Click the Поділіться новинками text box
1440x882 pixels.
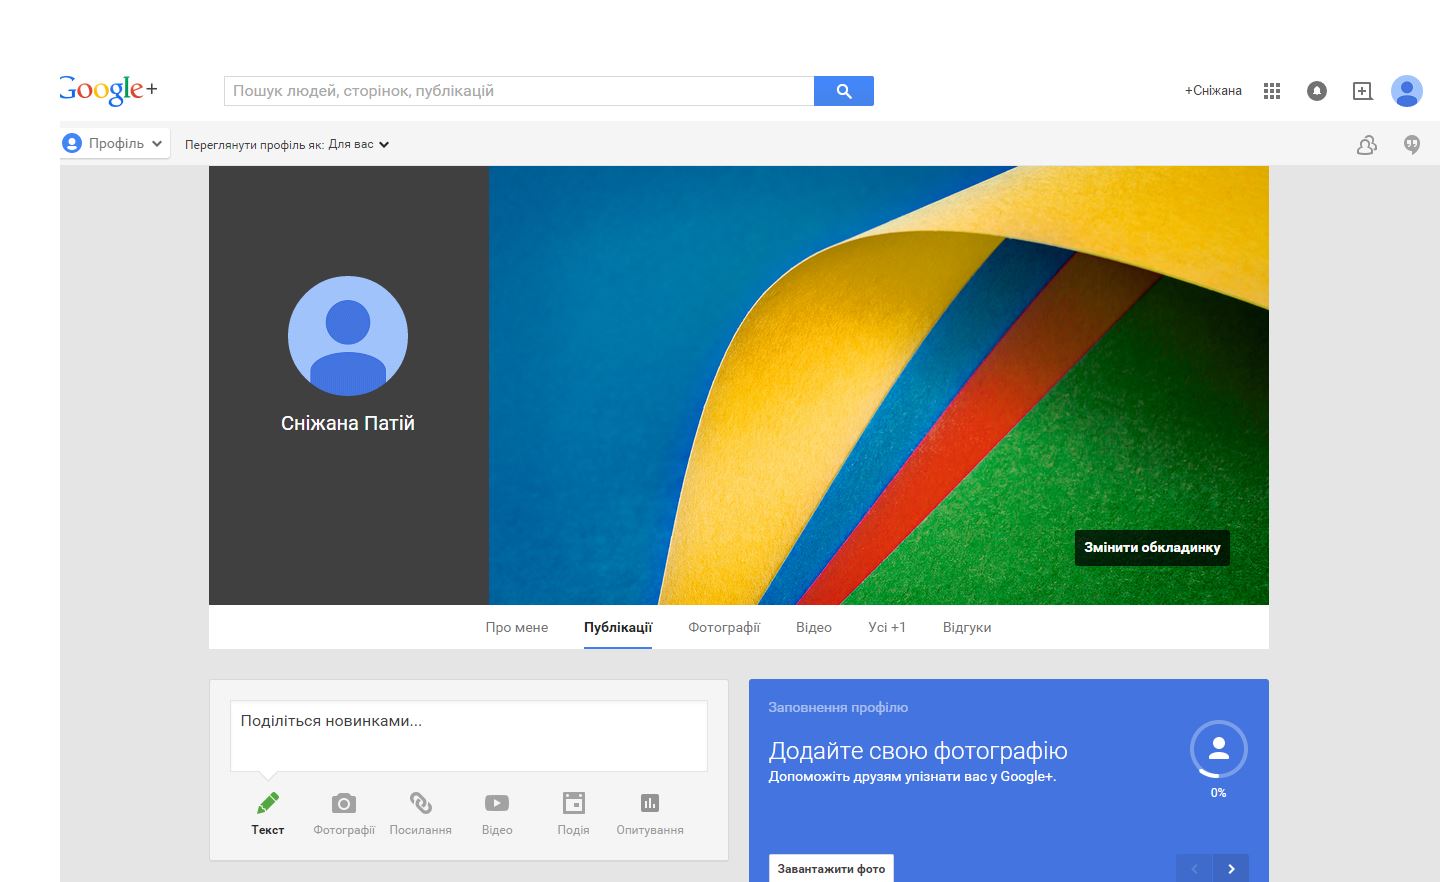(x=469, y=736)
